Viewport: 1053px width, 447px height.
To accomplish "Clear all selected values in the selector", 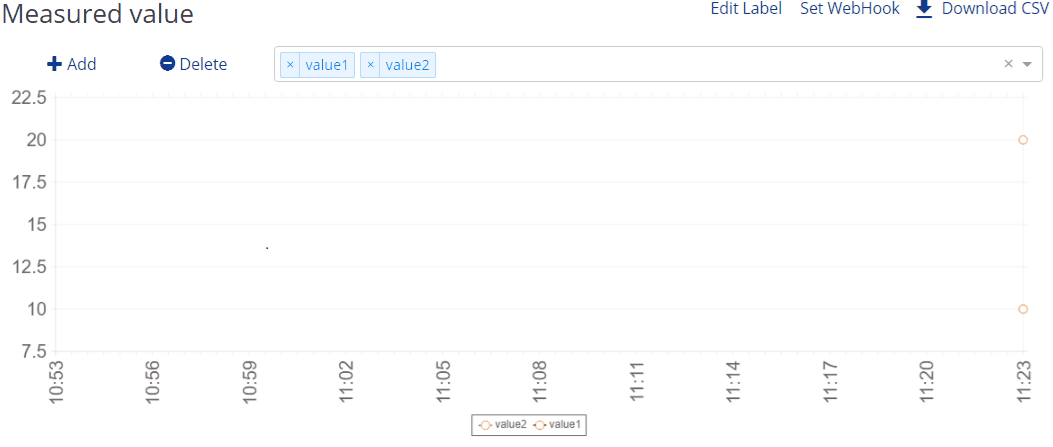I will [x=1008, y=64].
